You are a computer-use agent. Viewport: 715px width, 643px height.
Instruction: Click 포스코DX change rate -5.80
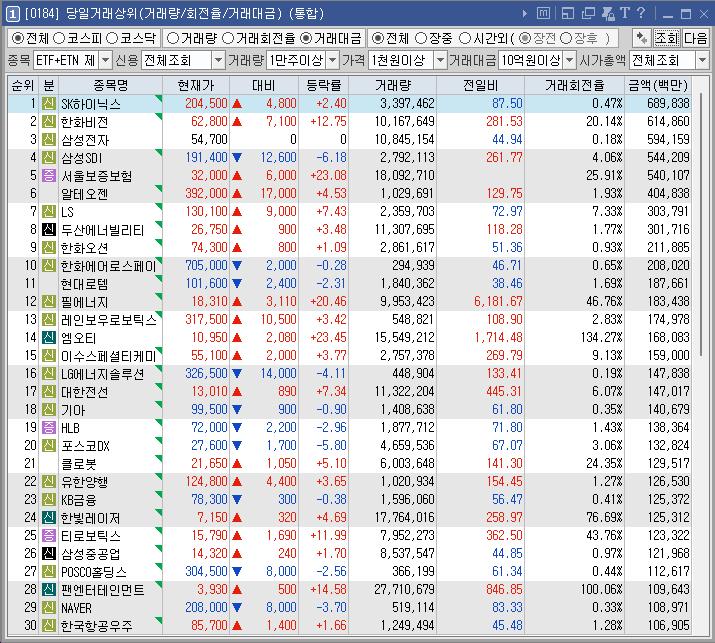[332, 446]
